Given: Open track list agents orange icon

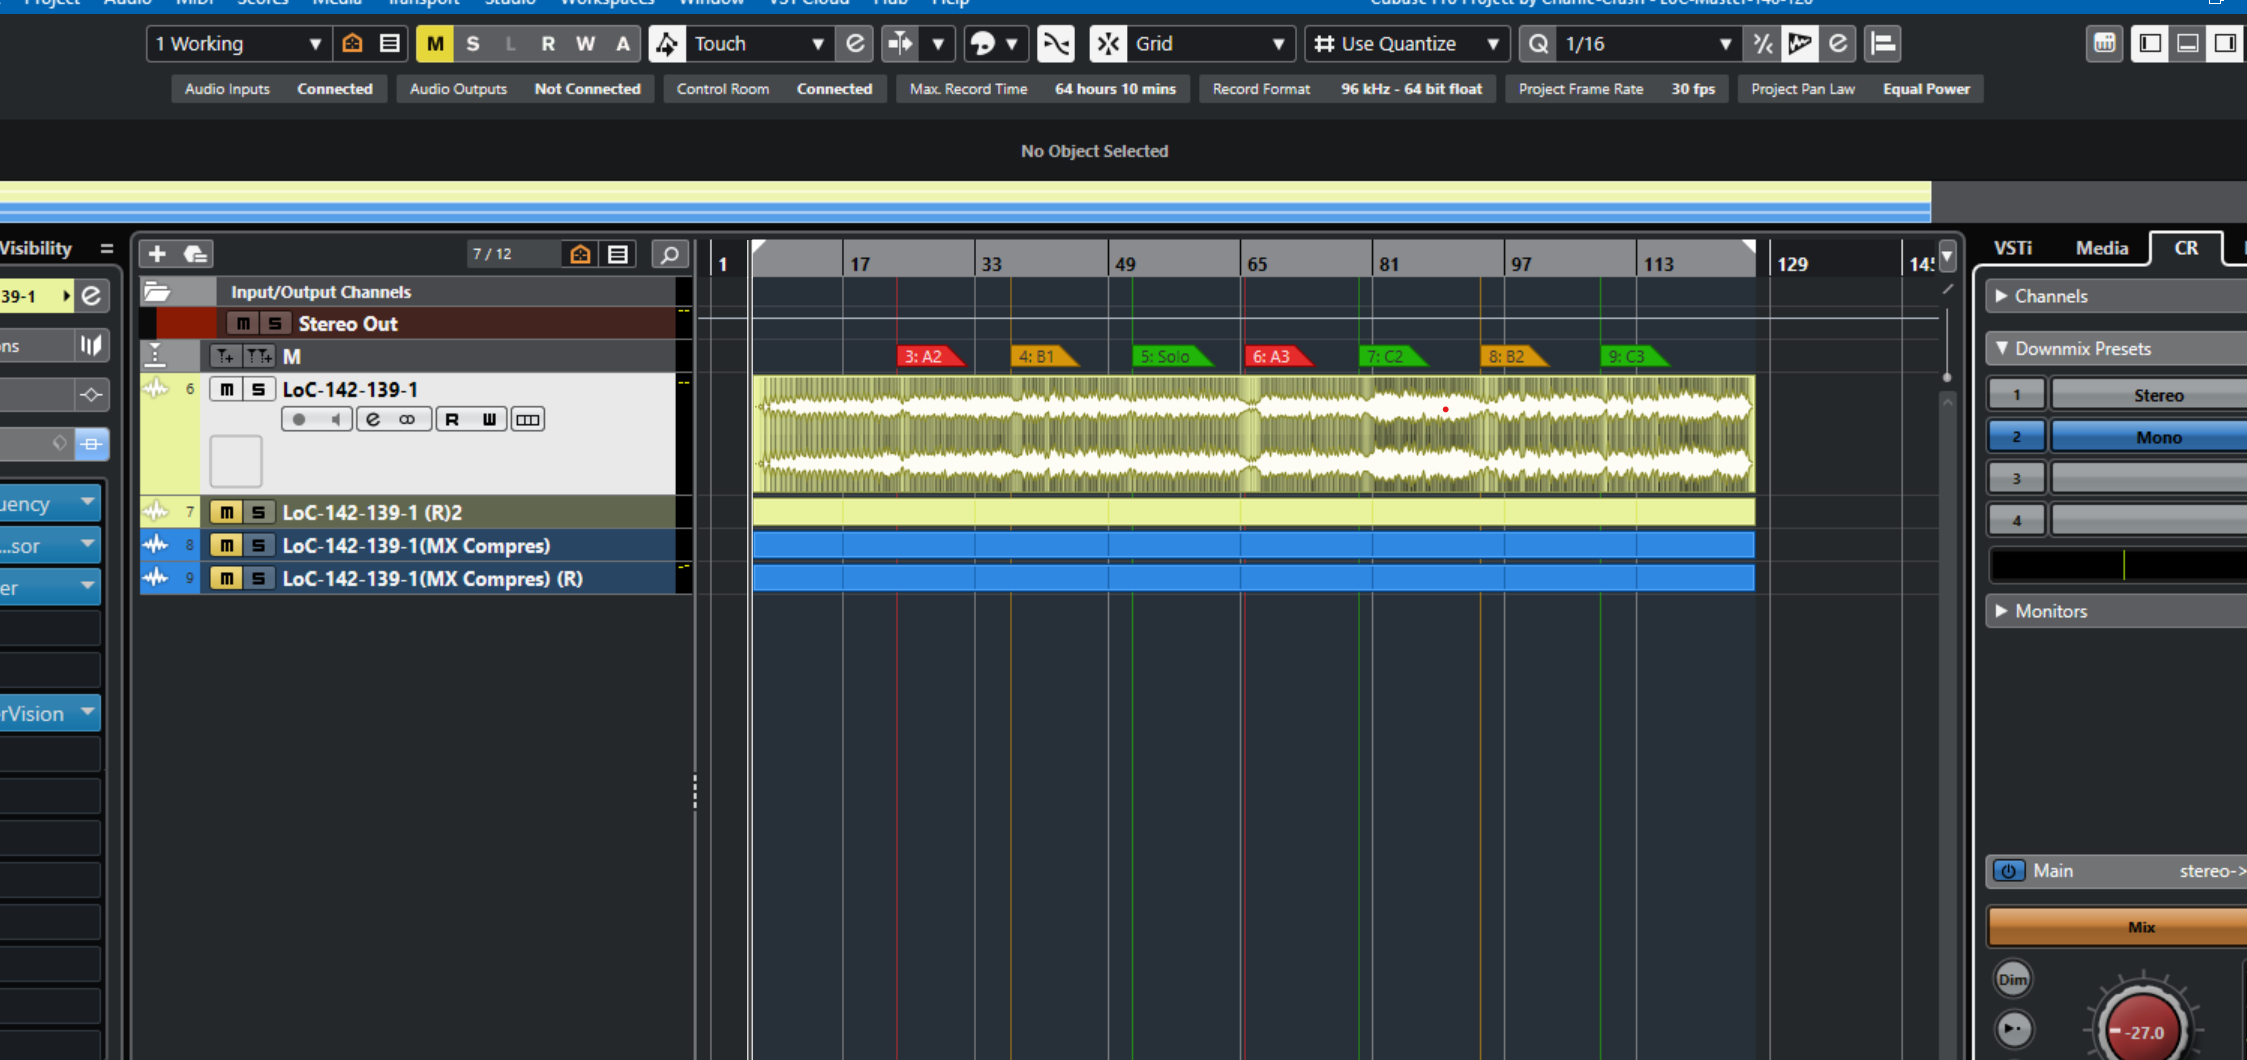Looking at the screenshot, I should click(580, 254).
